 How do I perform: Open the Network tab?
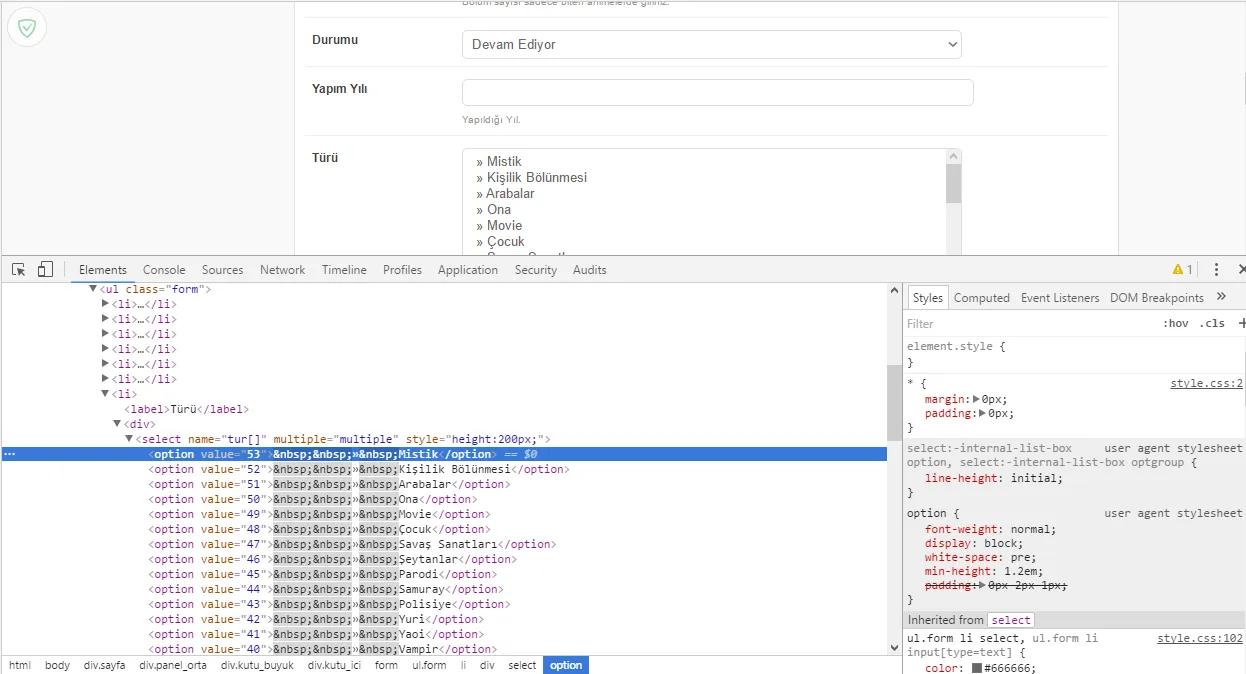[x=283, y=270]
